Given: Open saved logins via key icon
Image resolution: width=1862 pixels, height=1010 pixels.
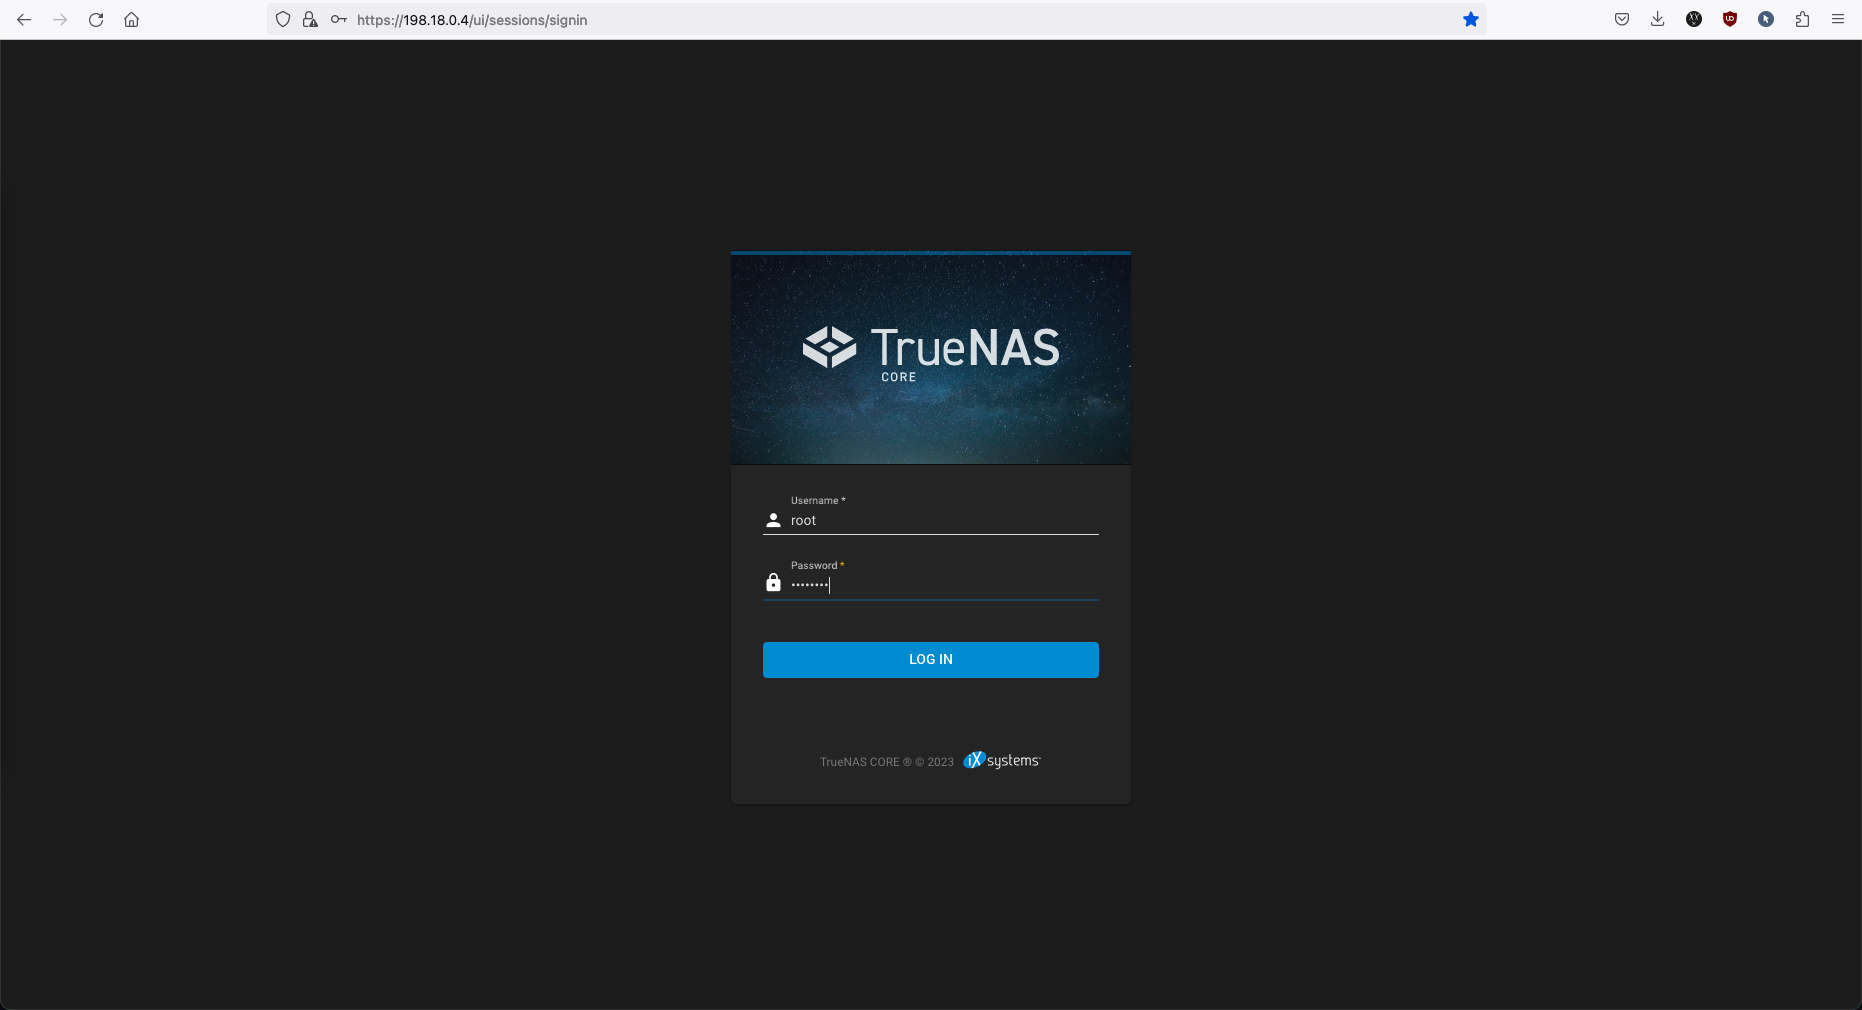Looking at the screenshot, I should 339,20.
